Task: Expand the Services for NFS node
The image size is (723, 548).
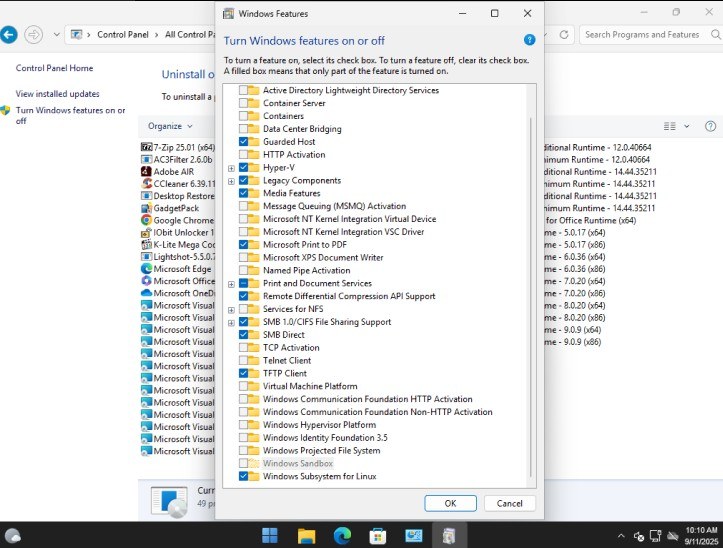Action: pos(231,310)
